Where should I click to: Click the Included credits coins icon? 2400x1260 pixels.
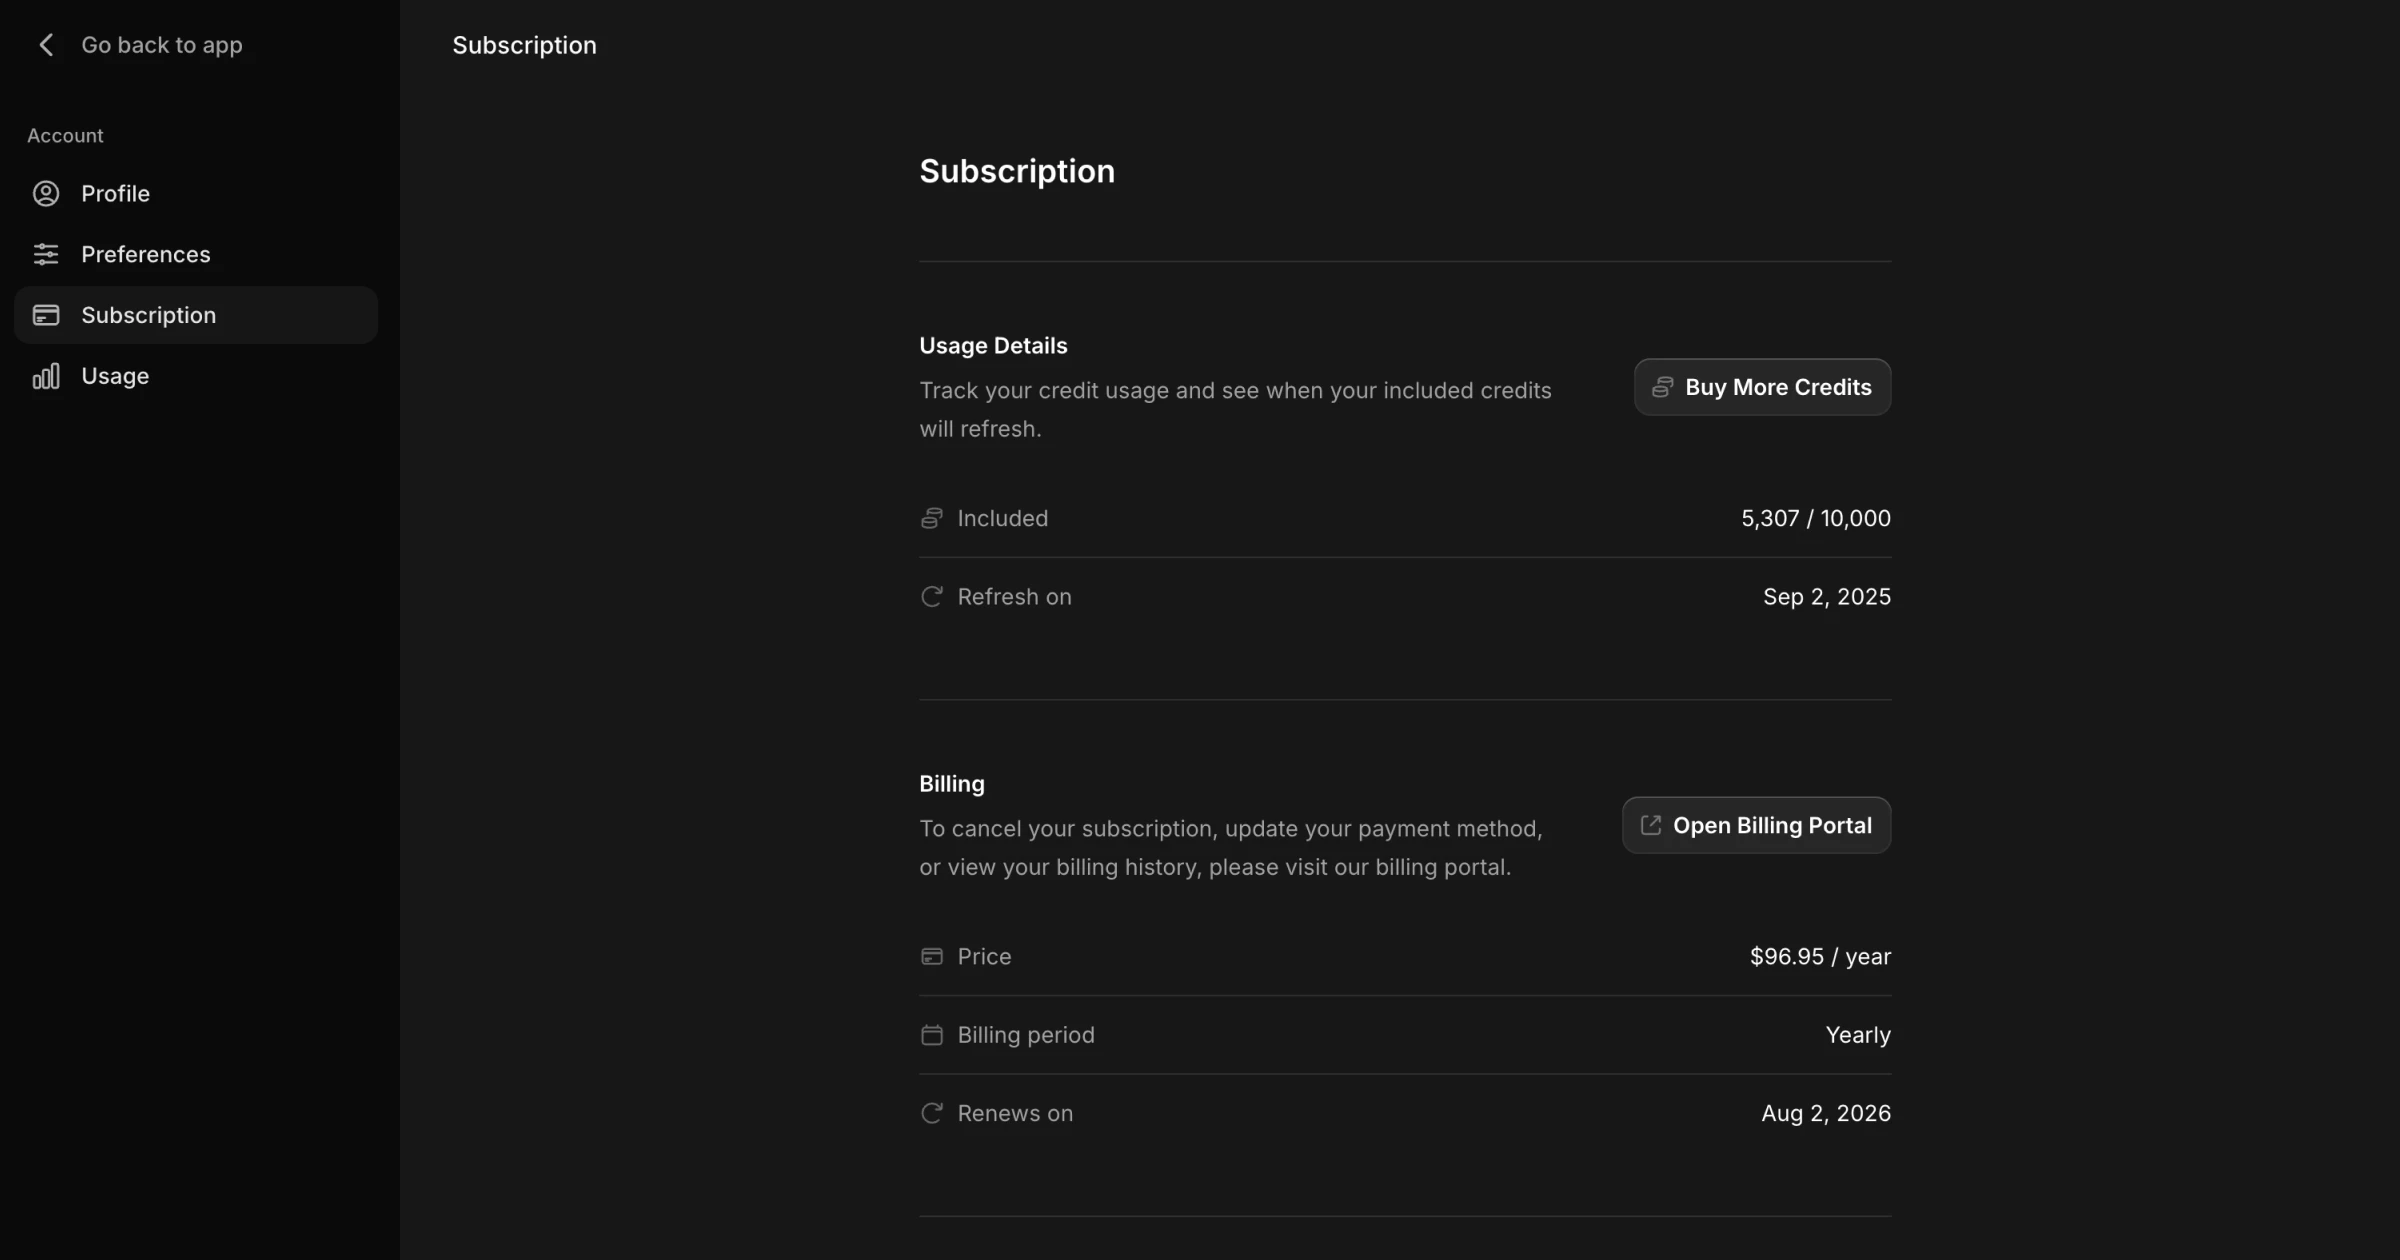[x=931, y=518]
